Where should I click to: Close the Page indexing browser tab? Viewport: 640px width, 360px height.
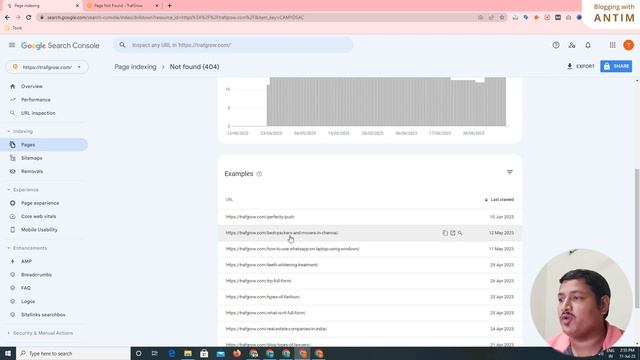[77, 6]
